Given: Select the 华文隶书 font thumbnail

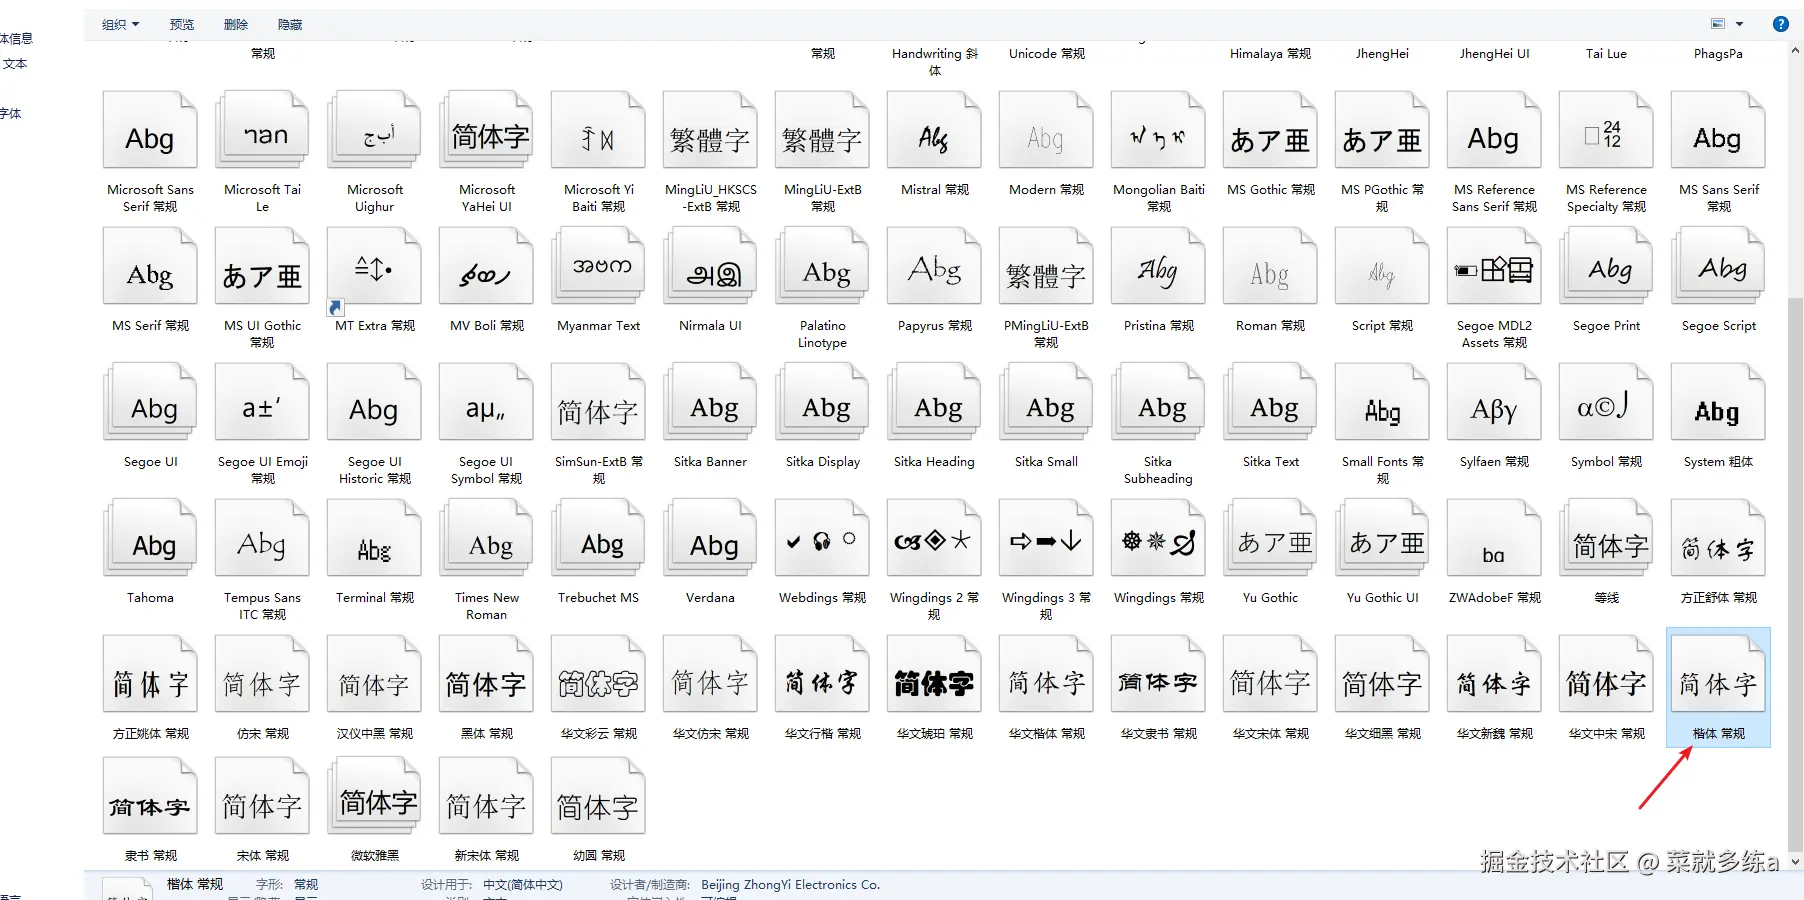Looking at the screenshot, I should click(x=1158, y=674).
